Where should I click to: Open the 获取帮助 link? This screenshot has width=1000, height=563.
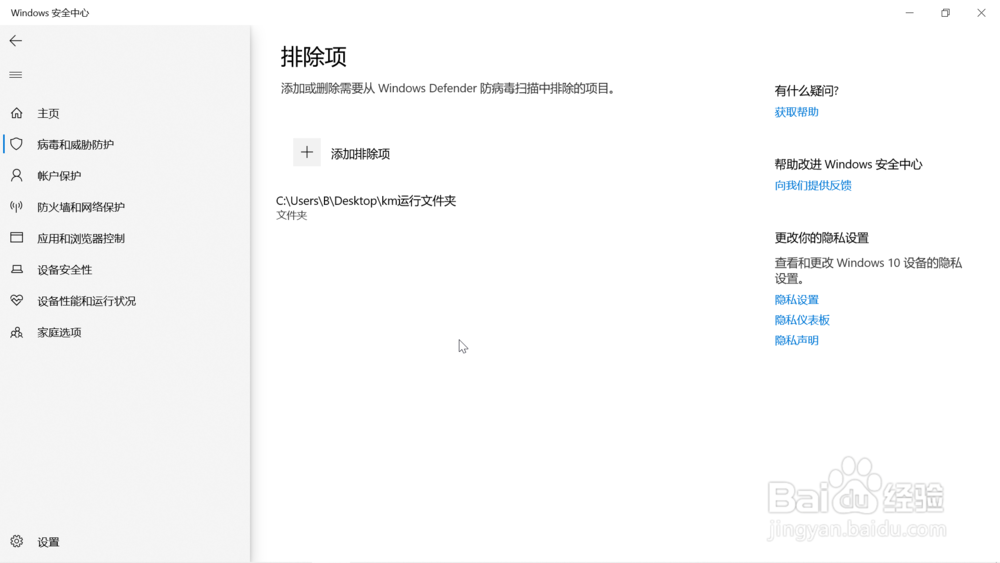(797, 112)
